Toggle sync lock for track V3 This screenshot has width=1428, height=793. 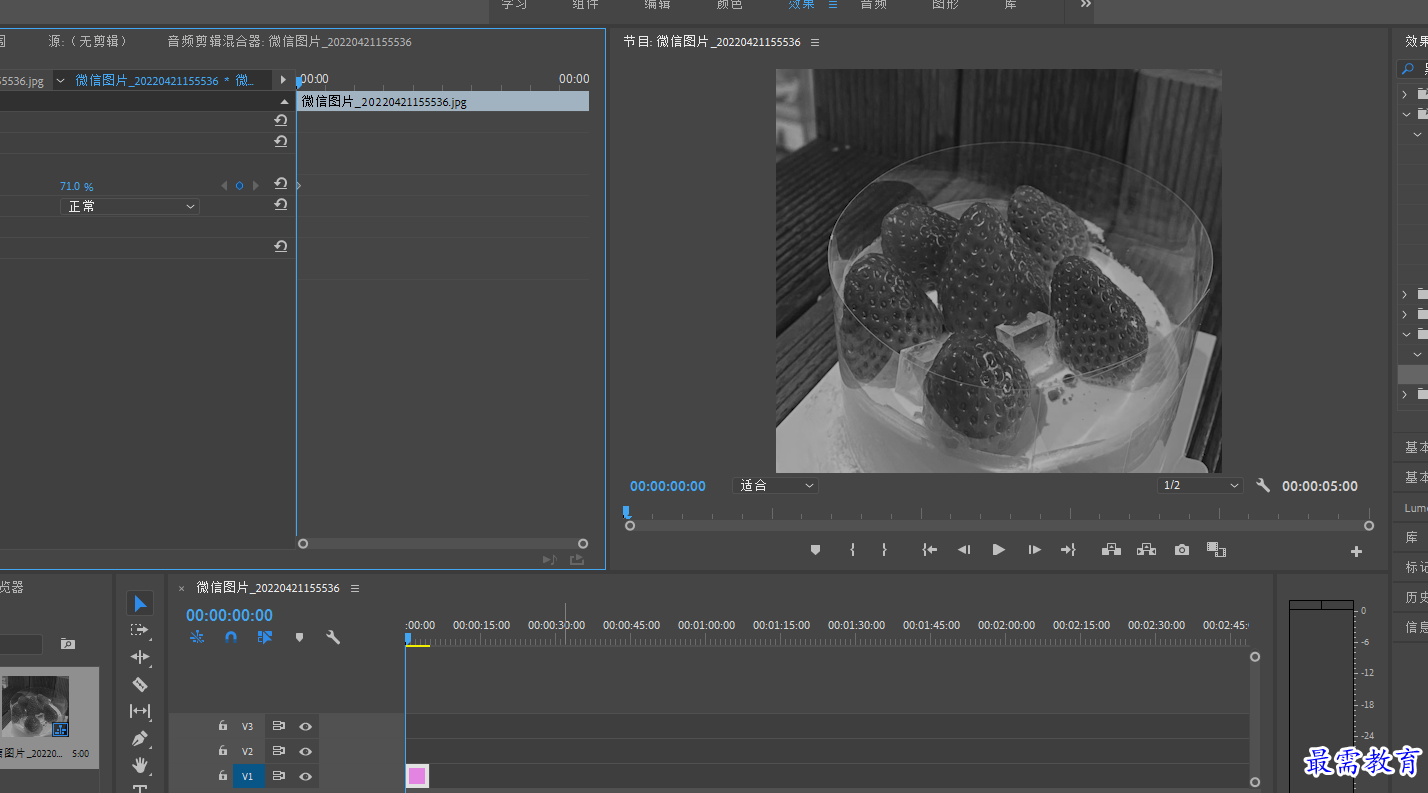pos(279,726)
